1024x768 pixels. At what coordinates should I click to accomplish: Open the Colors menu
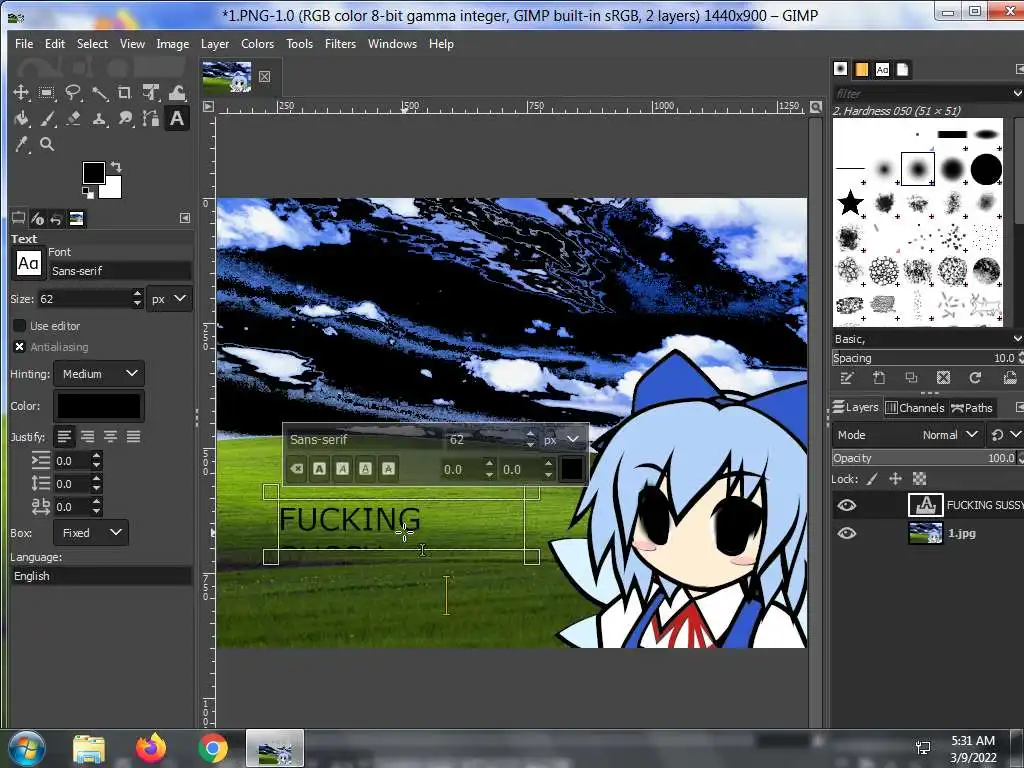click(257, 44)
